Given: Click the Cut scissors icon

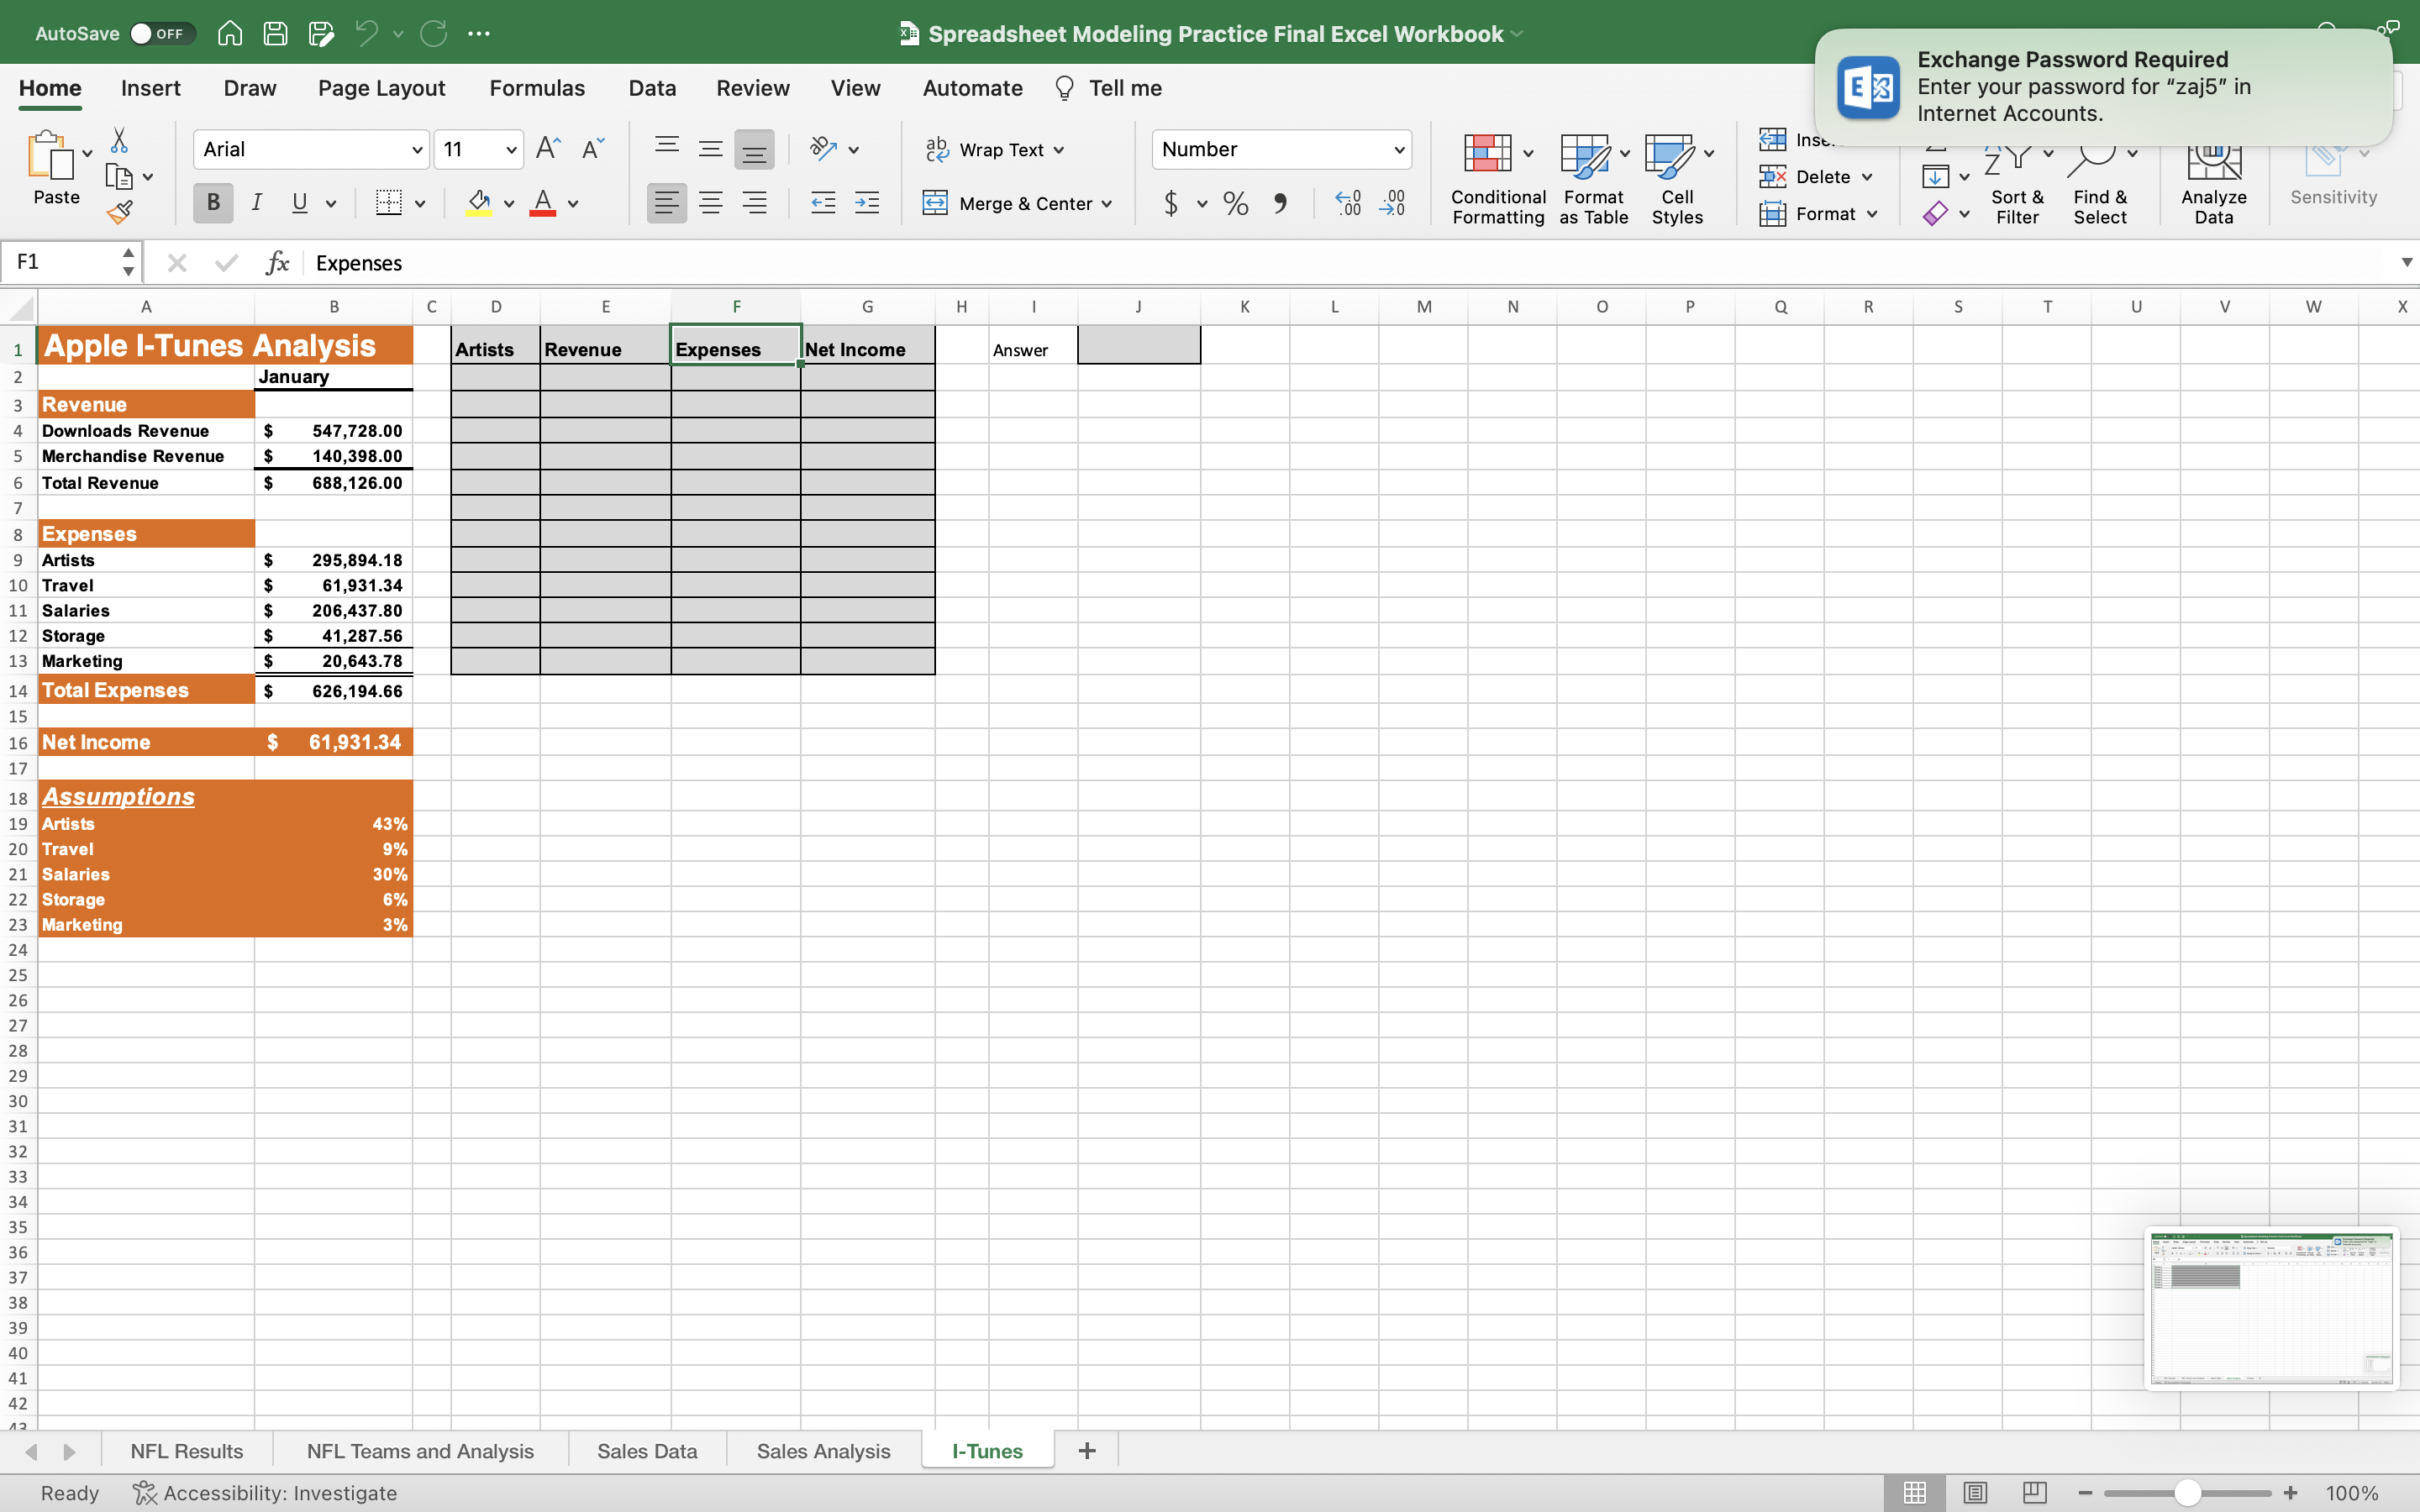Looking at the screenshot, I should click(x=119, y=140).
